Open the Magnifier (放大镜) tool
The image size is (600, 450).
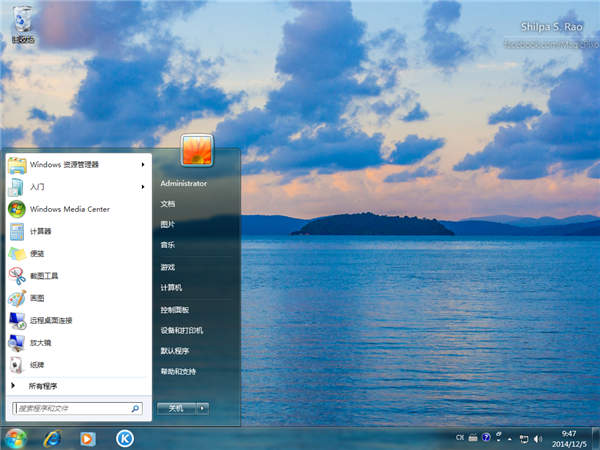pos(40,342)
